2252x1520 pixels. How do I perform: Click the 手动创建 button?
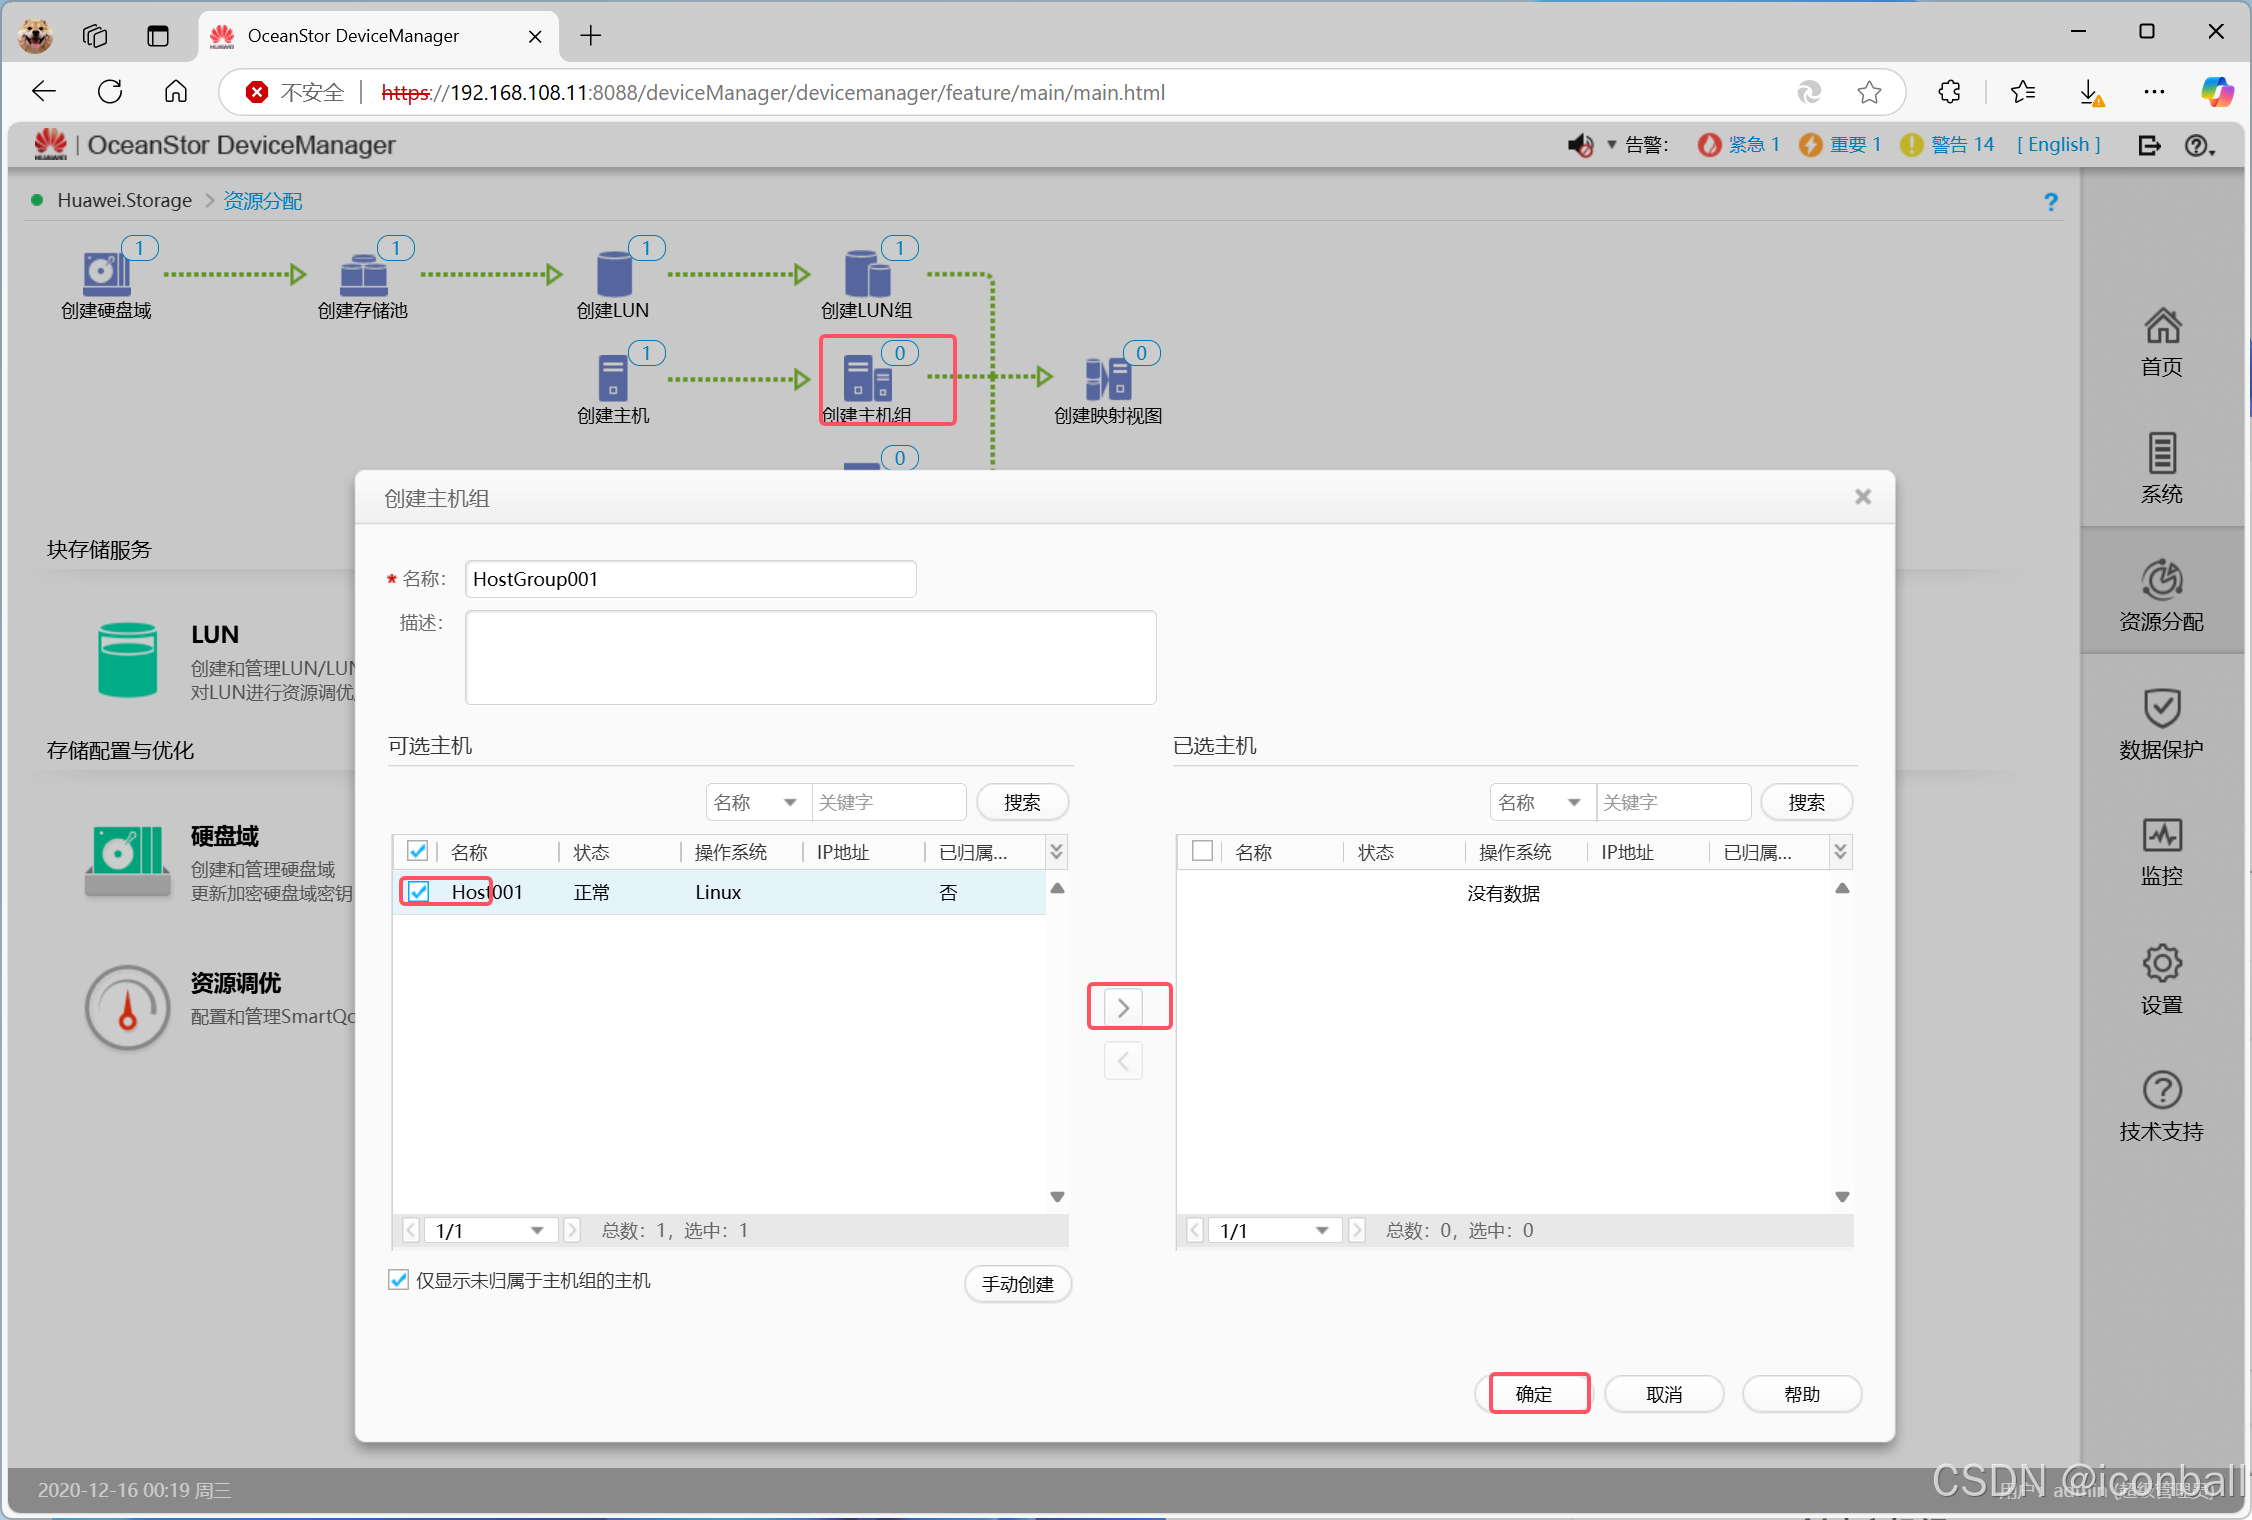[1017, 1284]
